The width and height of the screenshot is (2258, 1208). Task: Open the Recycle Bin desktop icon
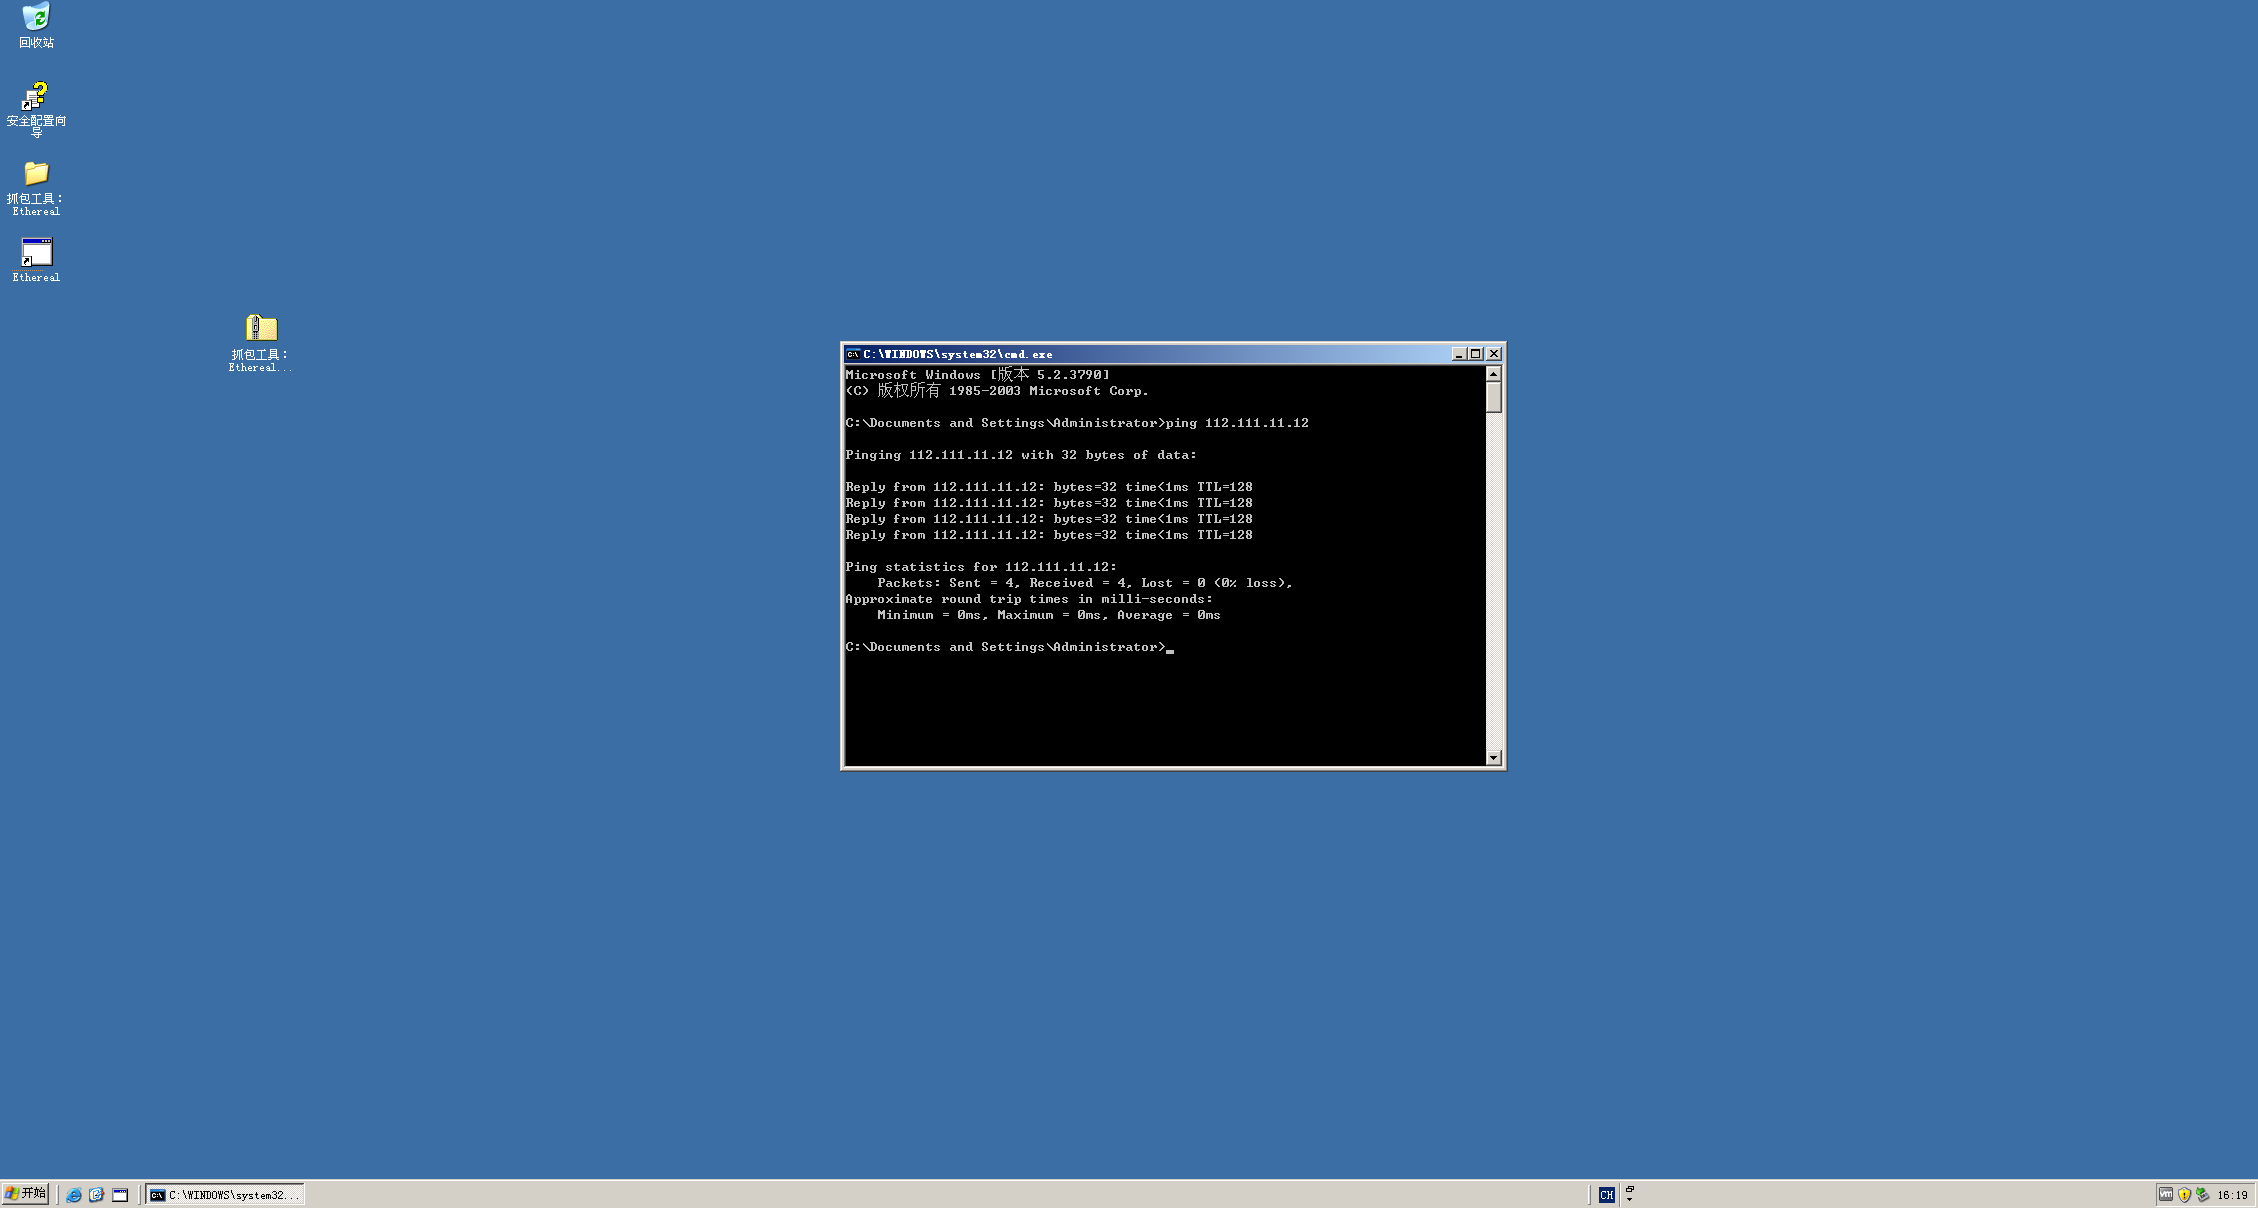click(36, 18)
